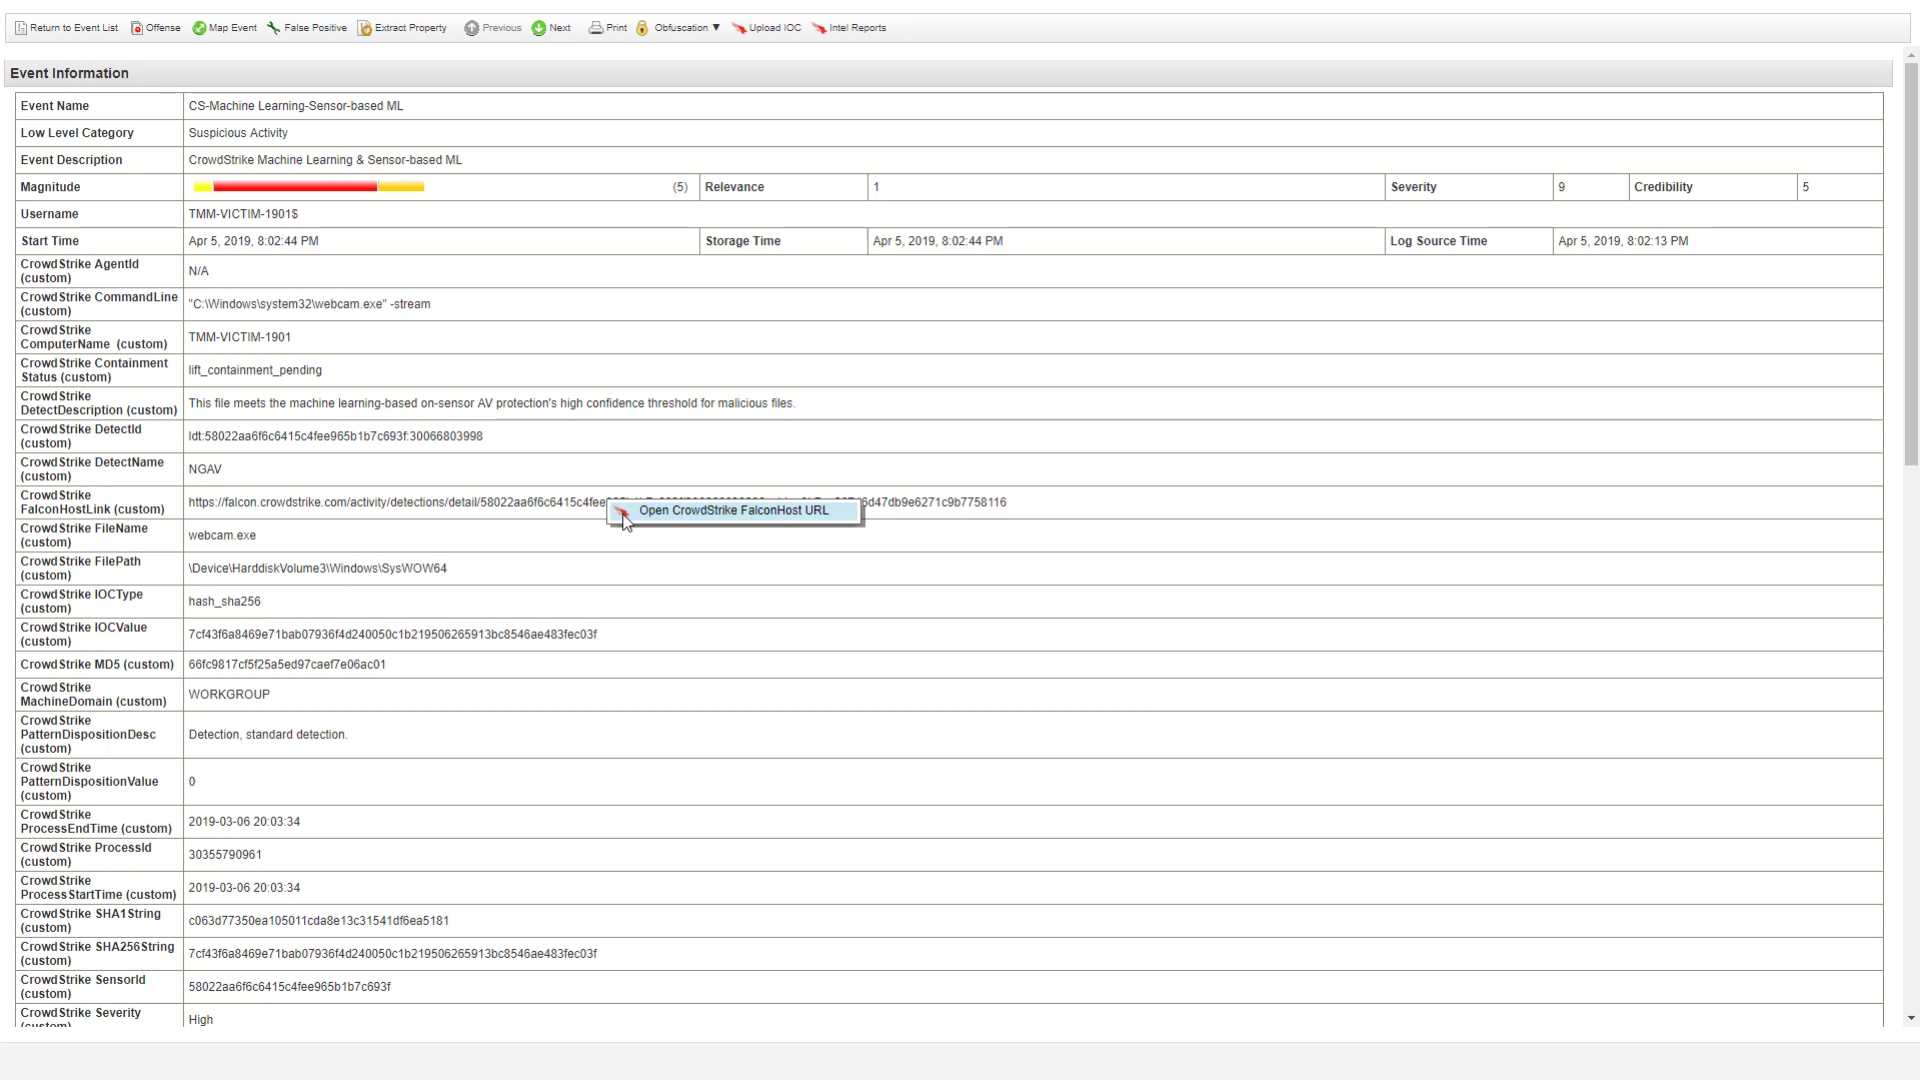1920x1080 pixels.
Task: Click the Obfuscation lock icon
Action: tap(642, 28)
